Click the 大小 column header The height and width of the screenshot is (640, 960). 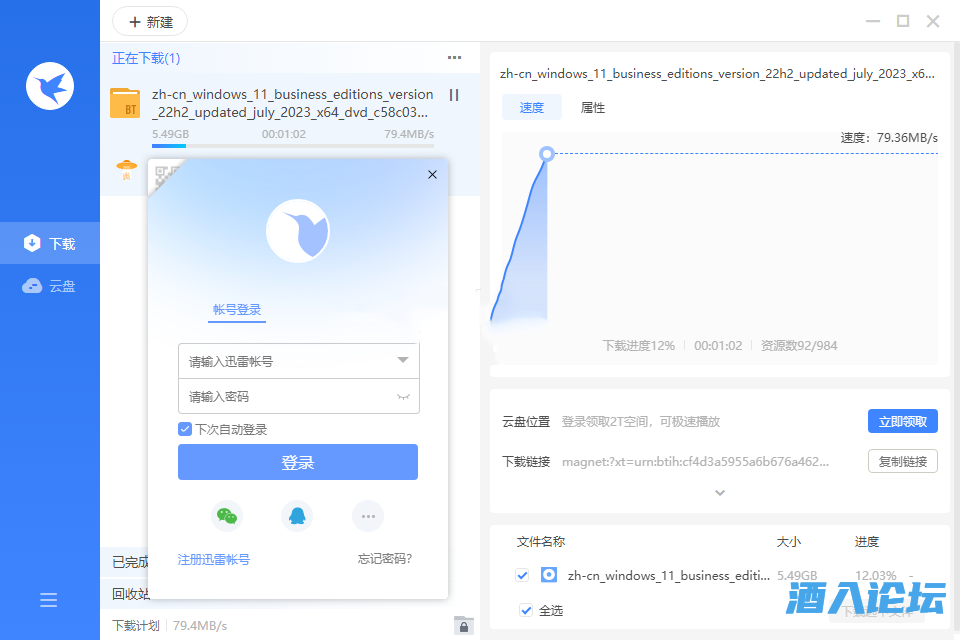(x=789, y=541)
